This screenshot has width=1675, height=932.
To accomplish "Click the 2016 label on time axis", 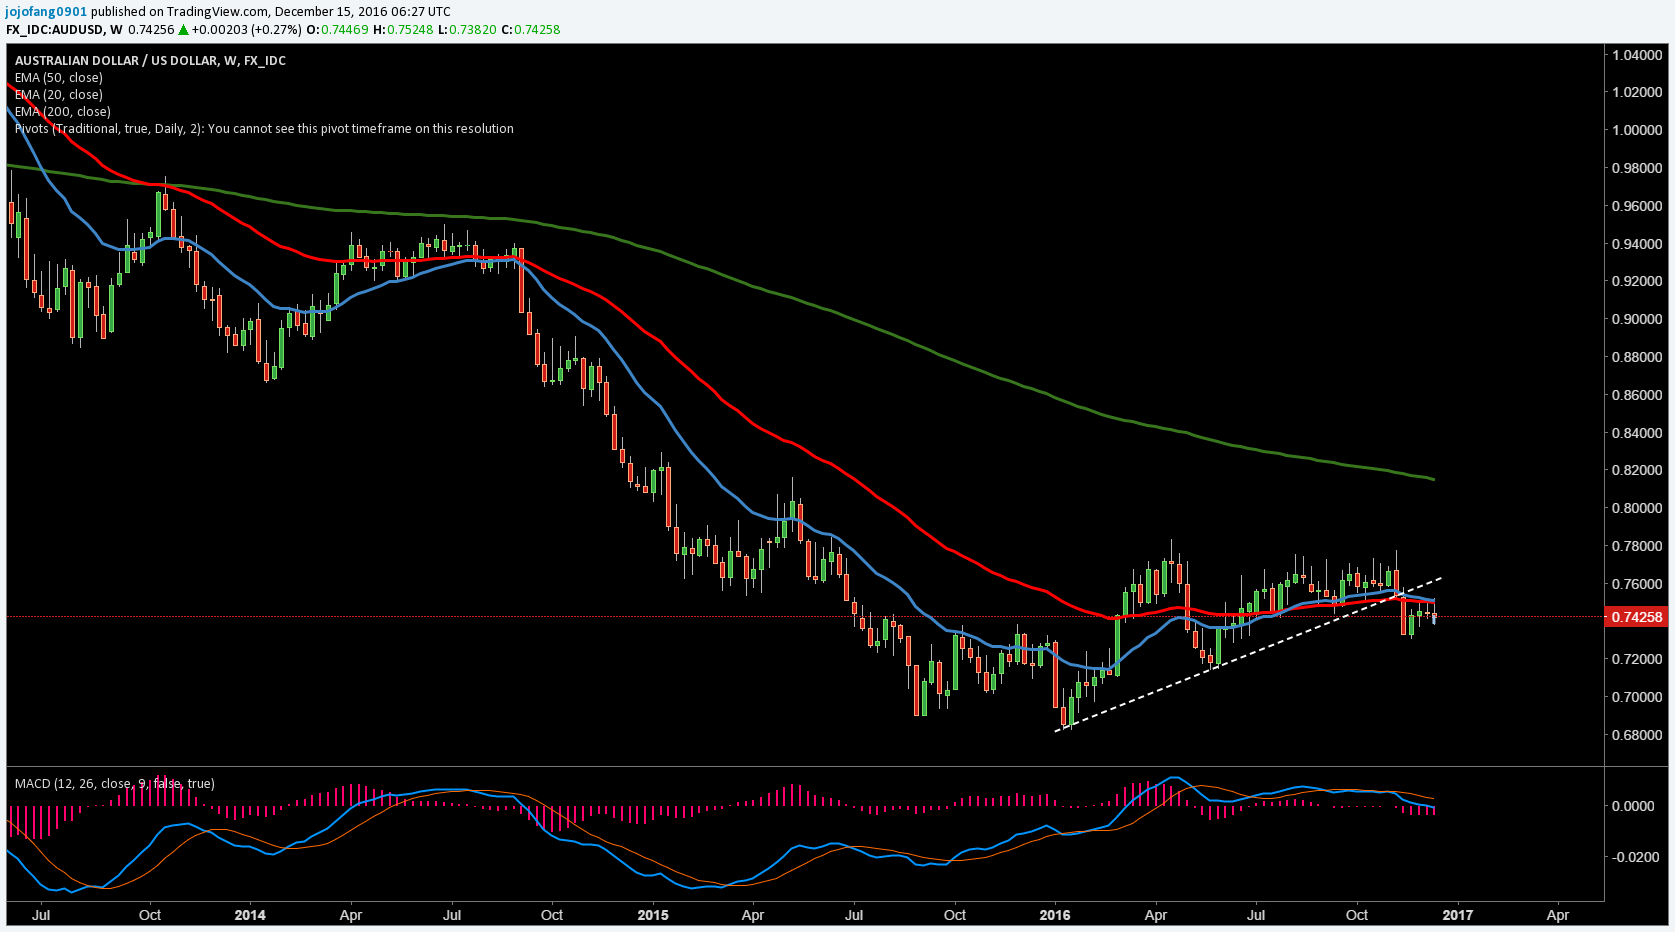I will (x=1055, y=915).
